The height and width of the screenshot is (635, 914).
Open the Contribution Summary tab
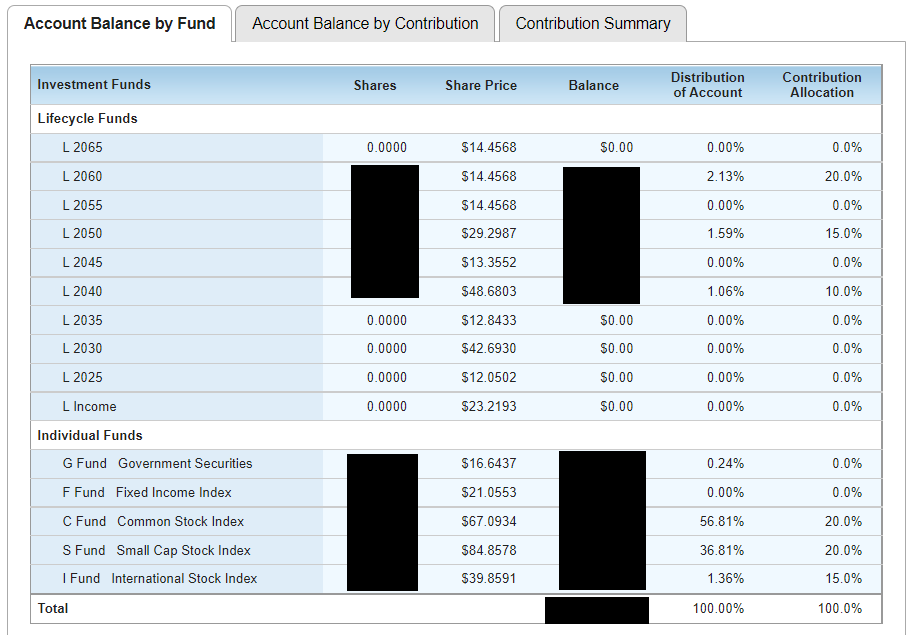[x=592, y=22]
